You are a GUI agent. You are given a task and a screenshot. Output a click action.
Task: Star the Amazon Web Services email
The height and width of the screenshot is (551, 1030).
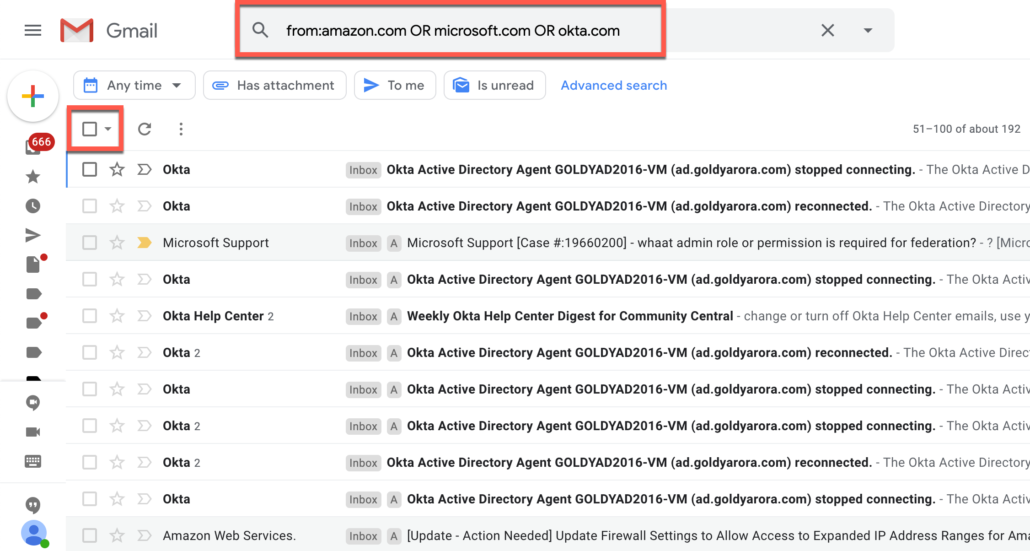[x=117, y=536]
